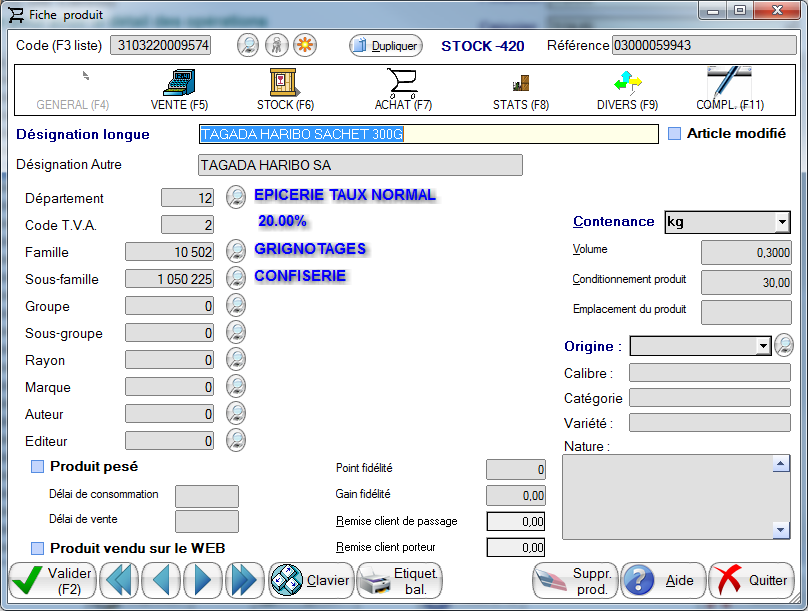
Task: Click the Dupliquer button
Action: pyautogui.click(x=385, y=45)
